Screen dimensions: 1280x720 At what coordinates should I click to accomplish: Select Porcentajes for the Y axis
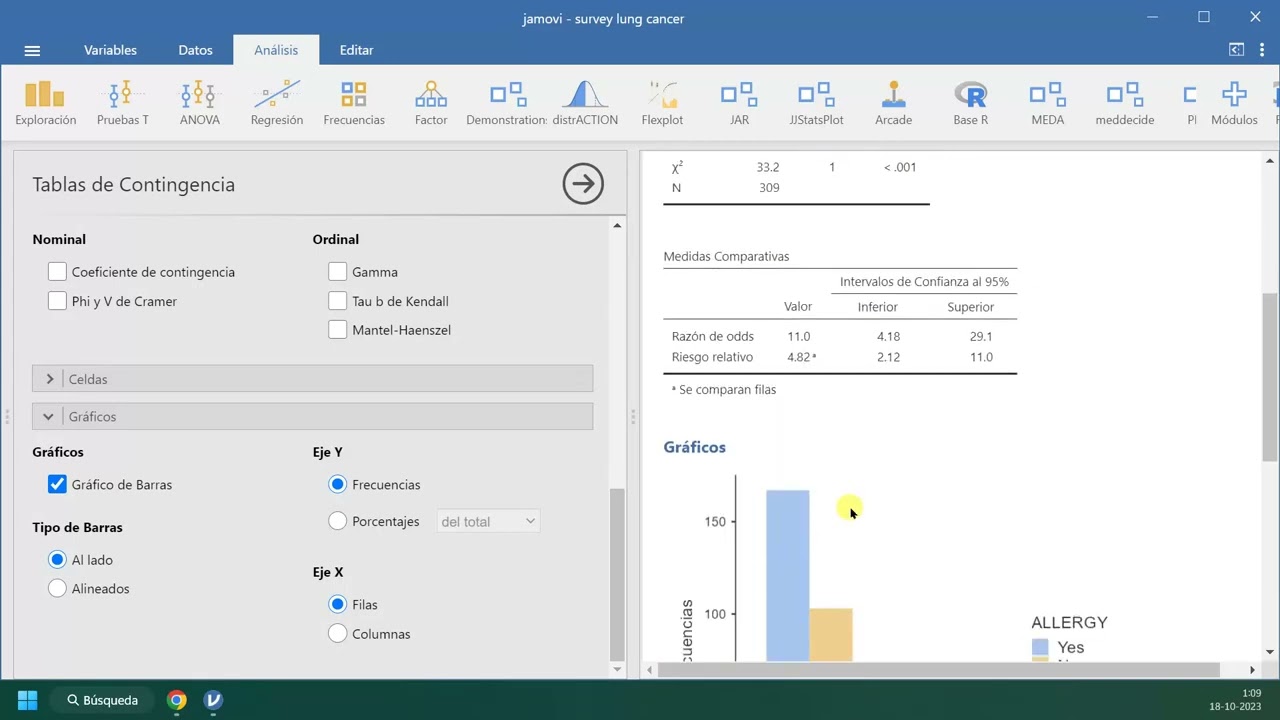[x=337, y=522]
